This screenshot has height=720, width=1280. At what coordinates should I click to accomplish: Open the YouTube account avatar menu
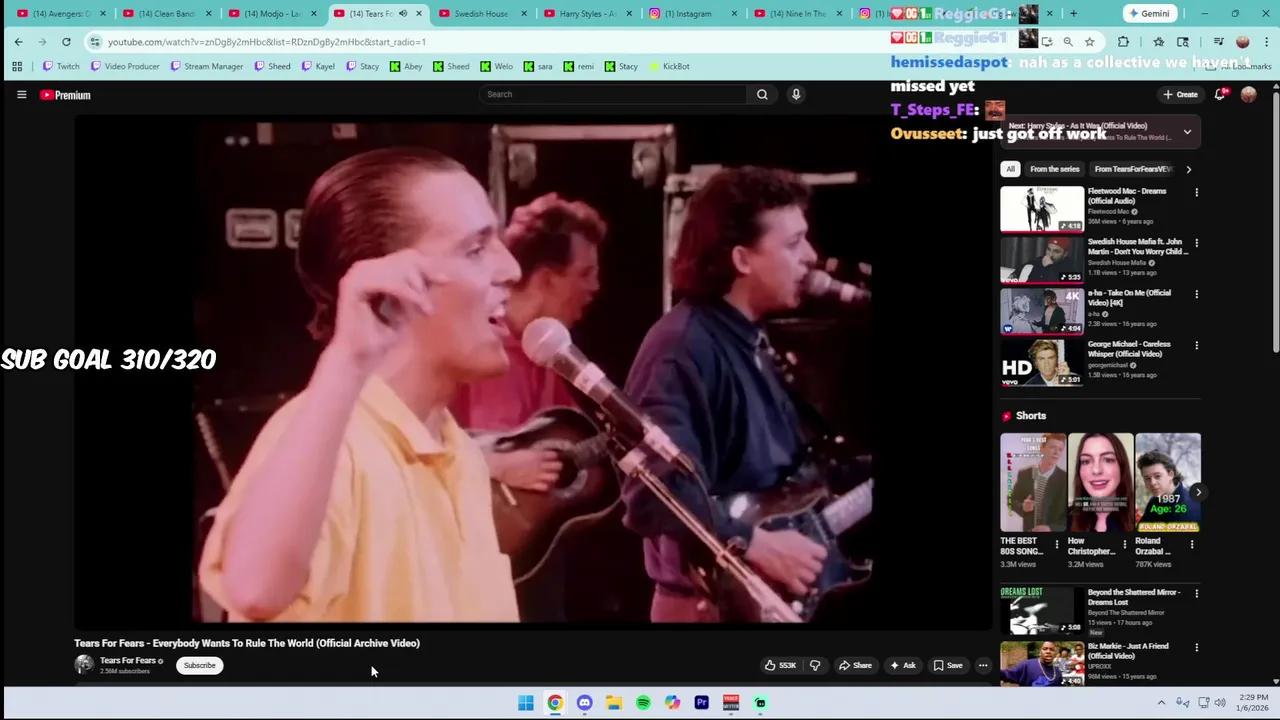click(x=1248, y=94)
